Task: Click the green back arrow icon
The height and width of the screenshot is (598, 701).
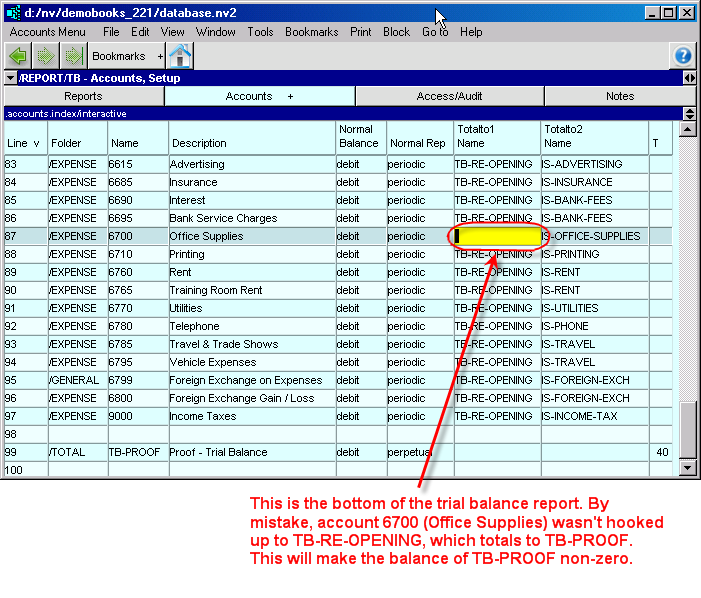Action: click(18, 56)
